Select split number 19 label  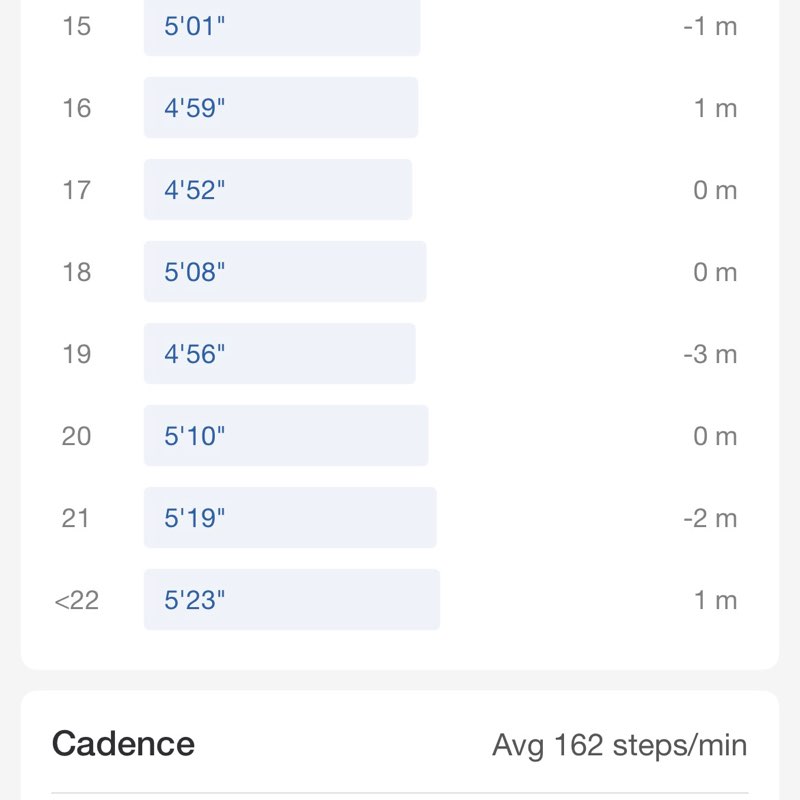76,354
